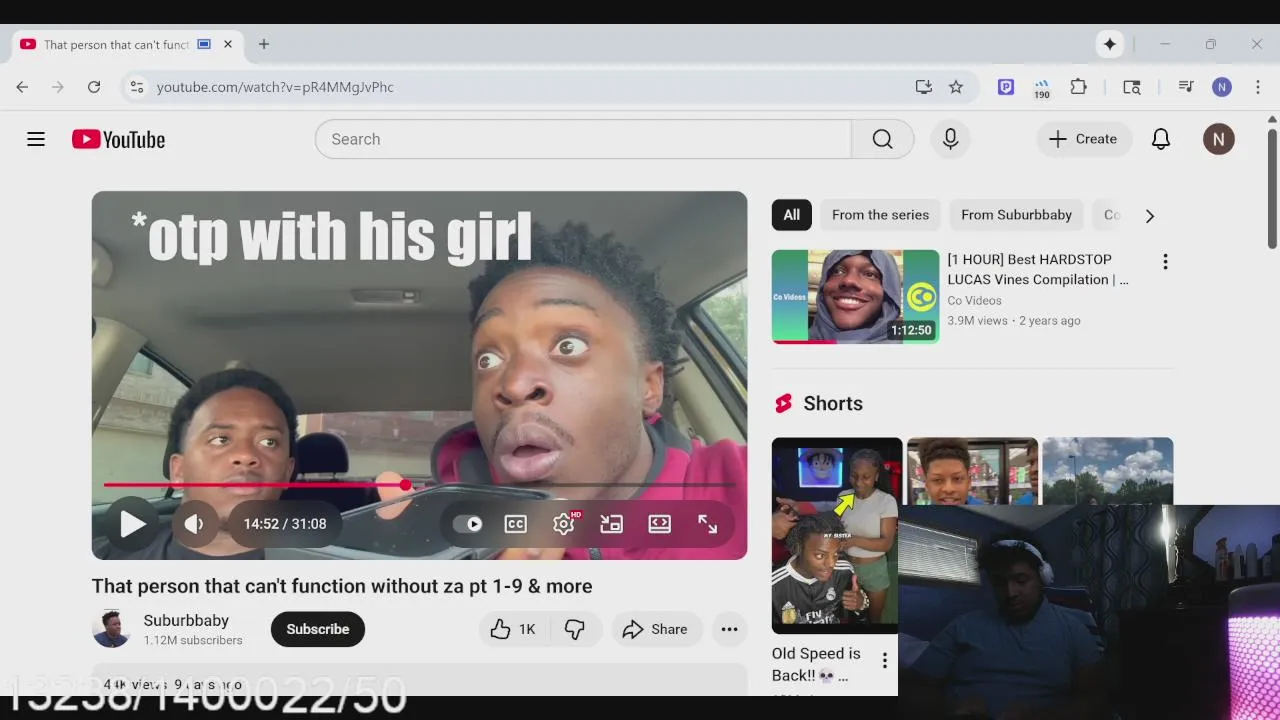Enable theater mode view
The image size is (1280, 720).
[659, 523]
